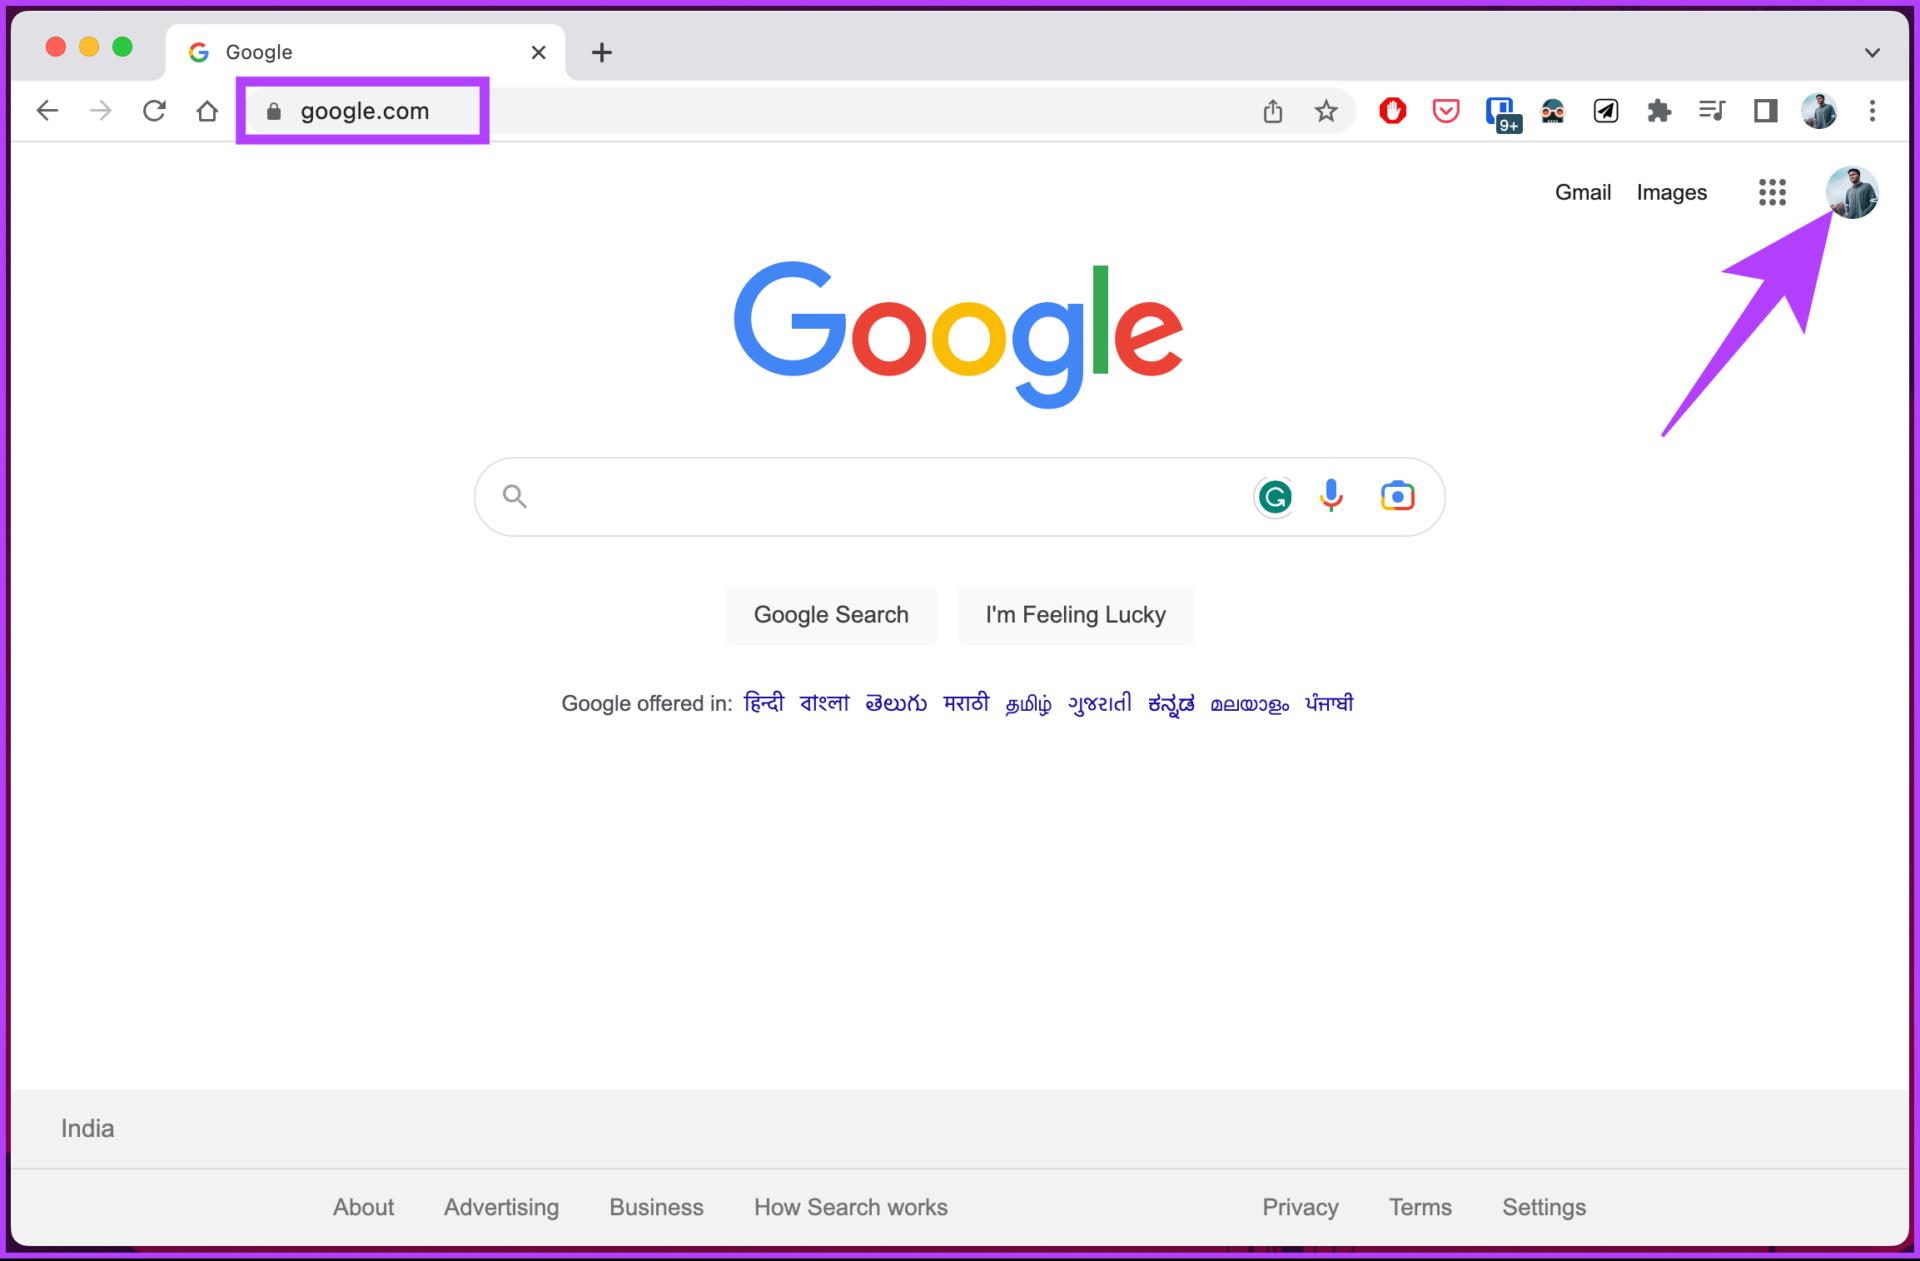Click the I'm Feeling Lucky button

click(1075, 615)
